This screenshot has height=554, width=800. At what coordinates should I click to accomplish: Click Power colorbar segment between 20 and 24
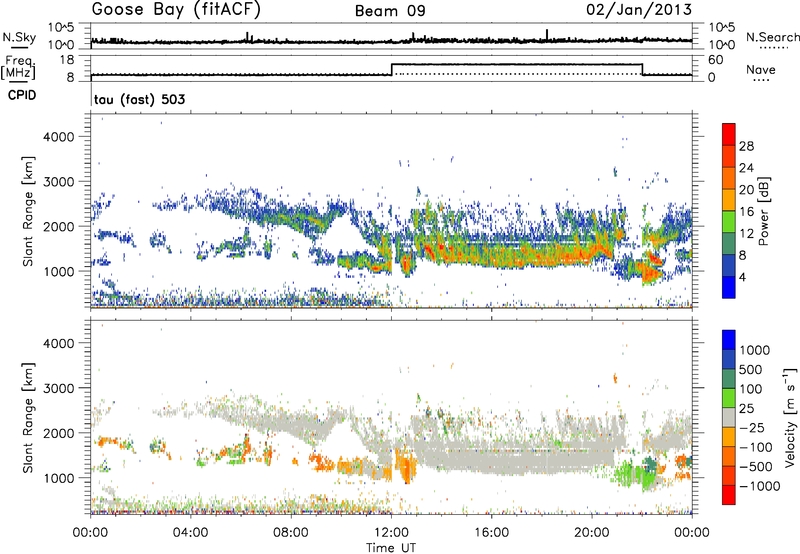[x=729, y=178]
